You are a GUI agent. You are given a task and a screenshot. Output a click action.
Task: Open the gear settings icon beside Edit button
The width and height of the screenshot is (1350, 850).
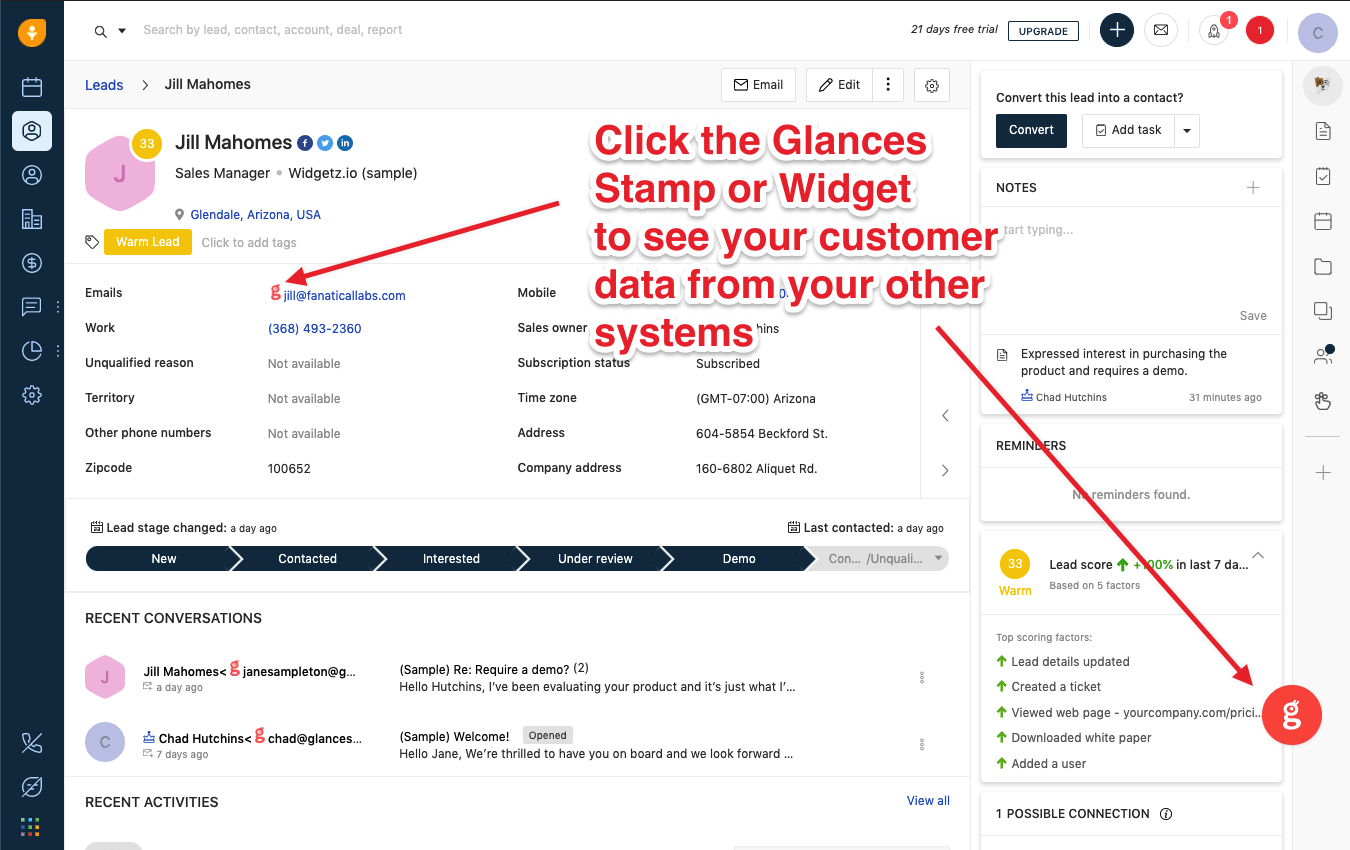(932, 85)
